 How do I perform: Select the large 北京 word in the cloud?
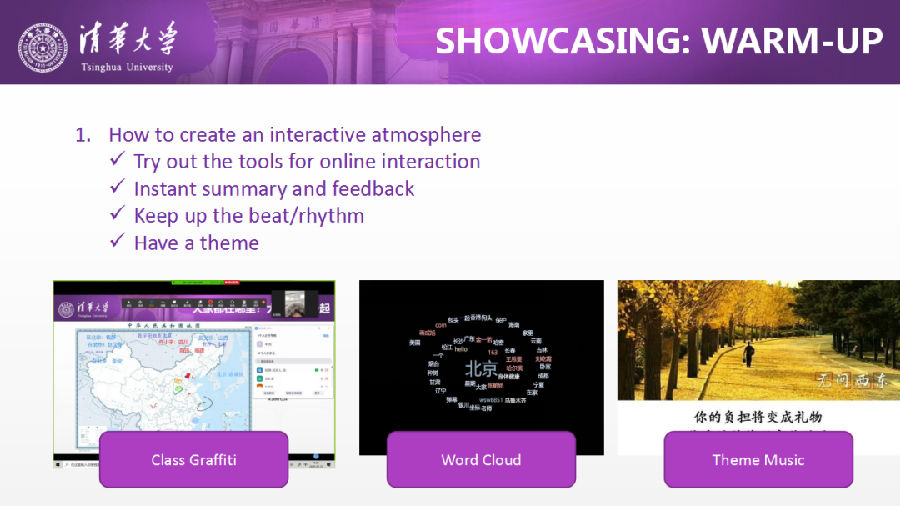[x=481, y=367]
